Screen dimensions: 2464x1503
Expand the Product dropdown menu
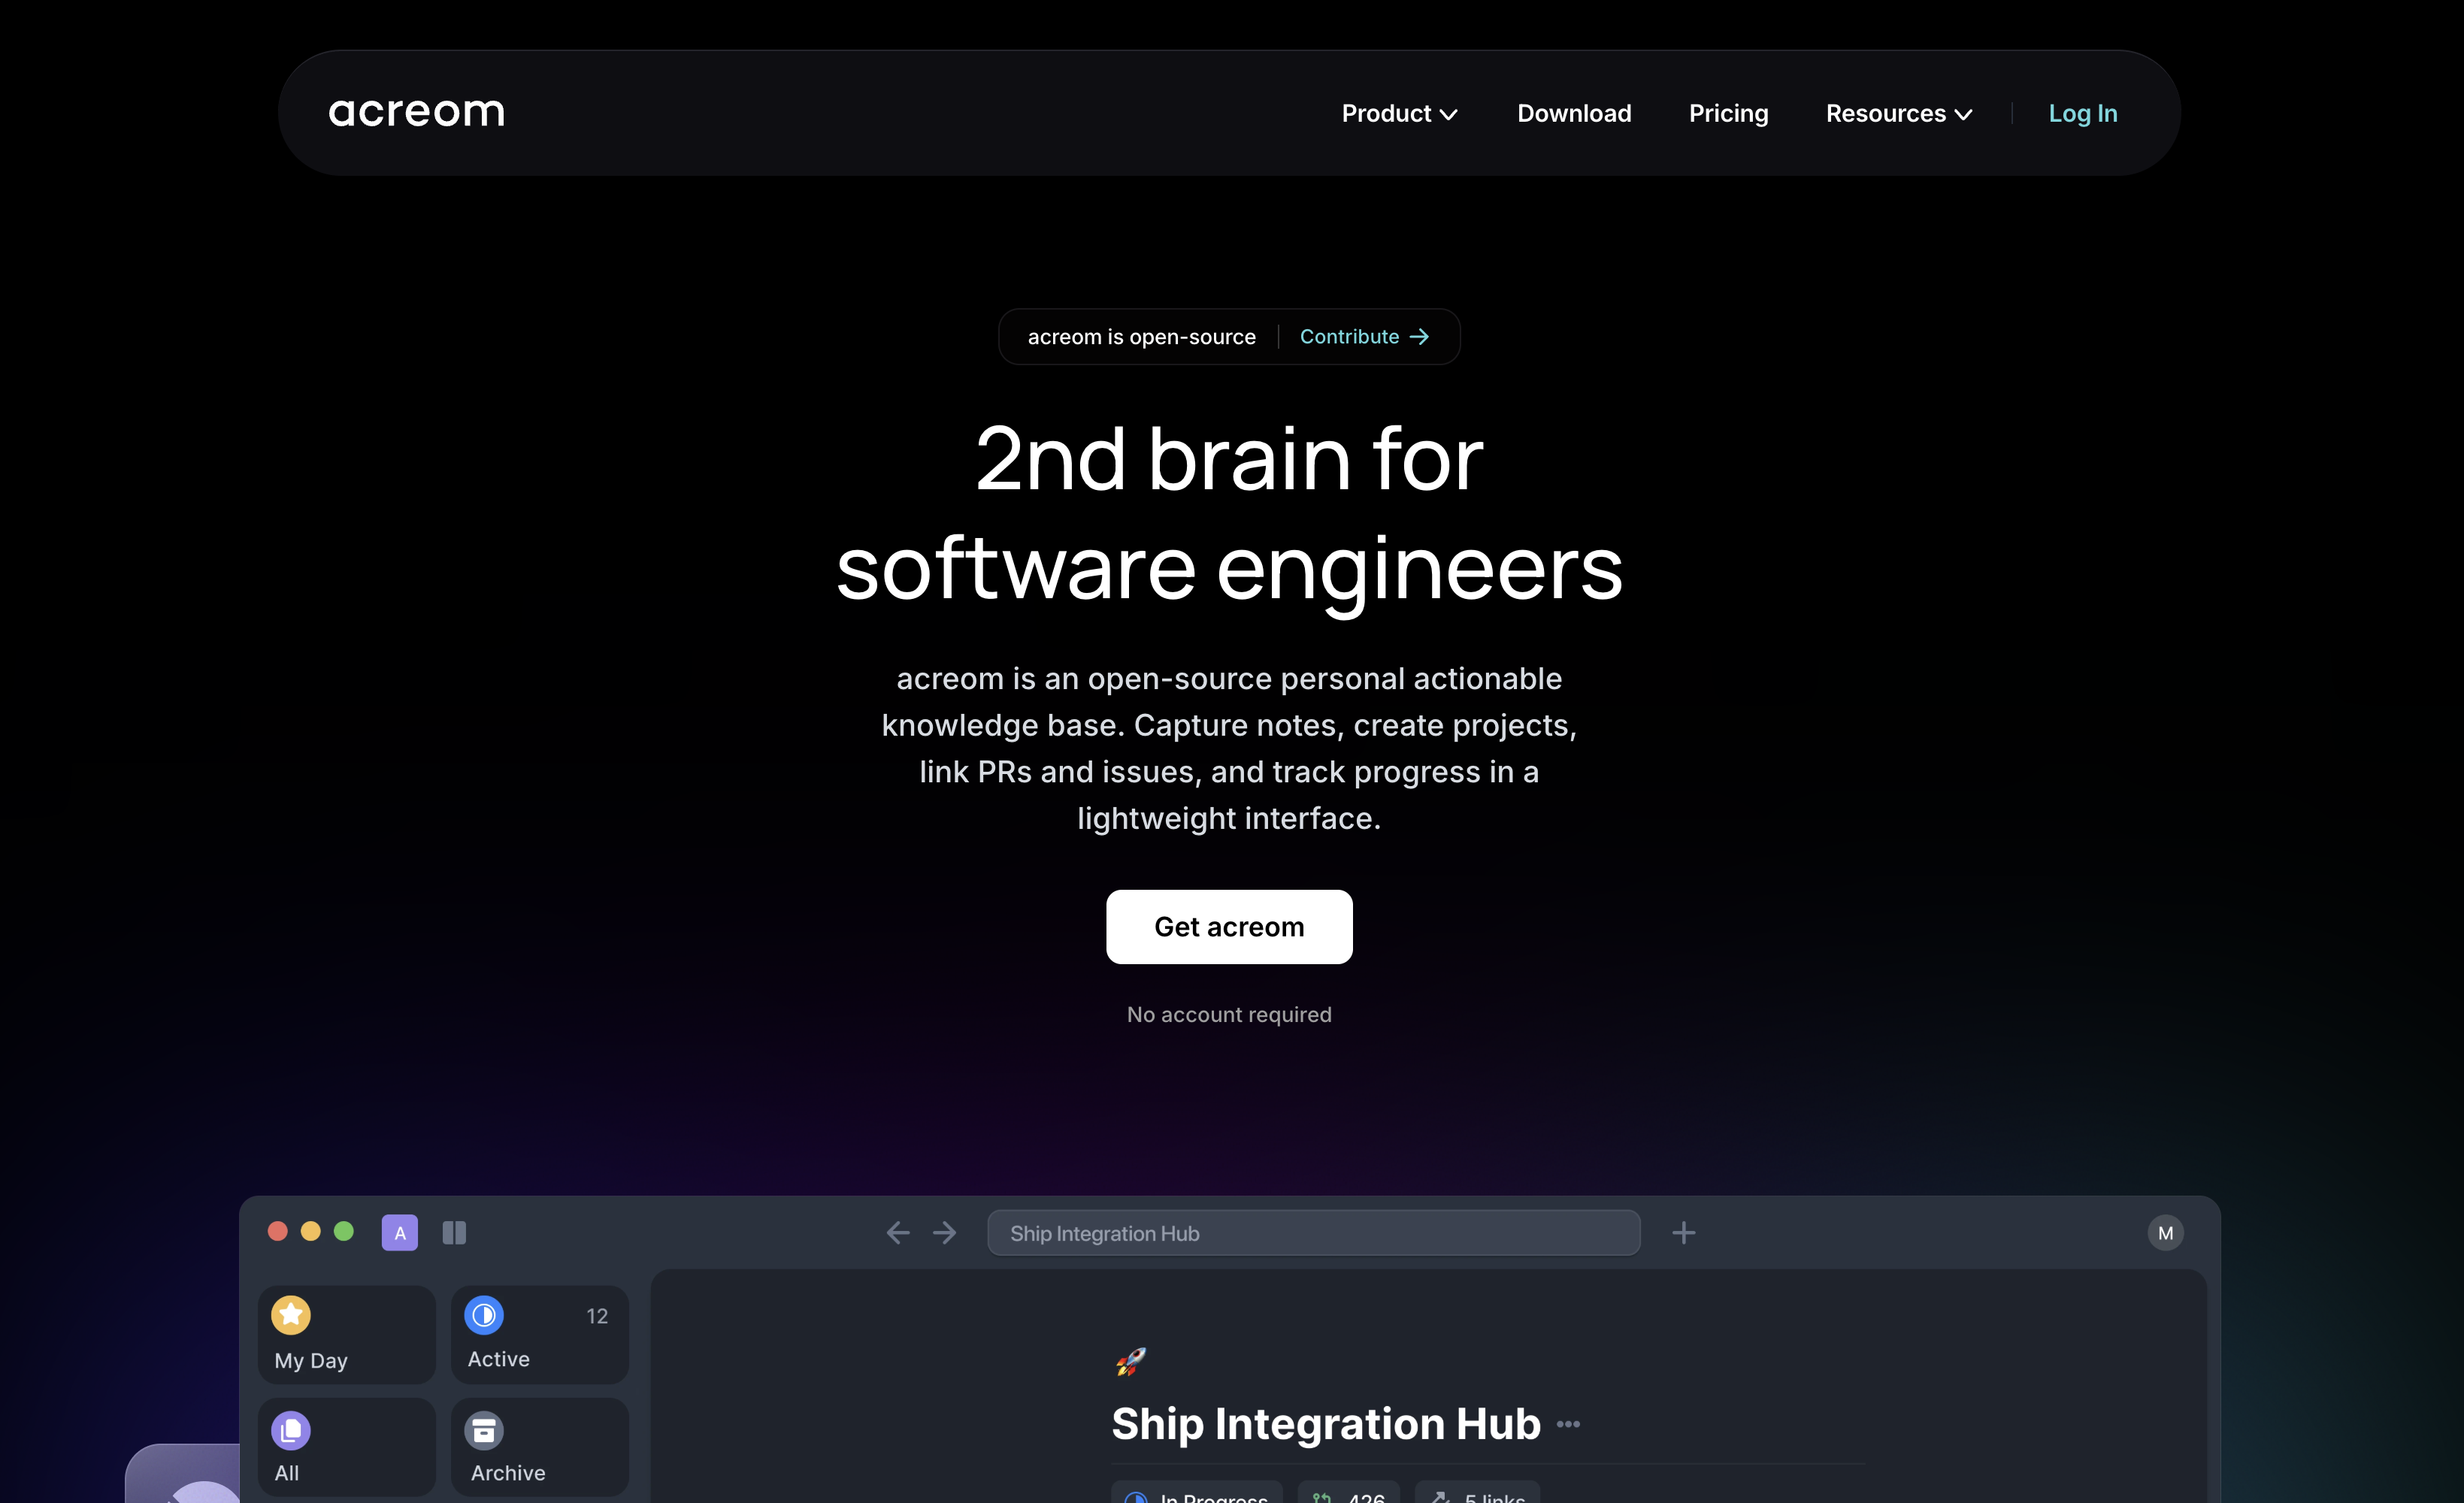pos(1399,114)
